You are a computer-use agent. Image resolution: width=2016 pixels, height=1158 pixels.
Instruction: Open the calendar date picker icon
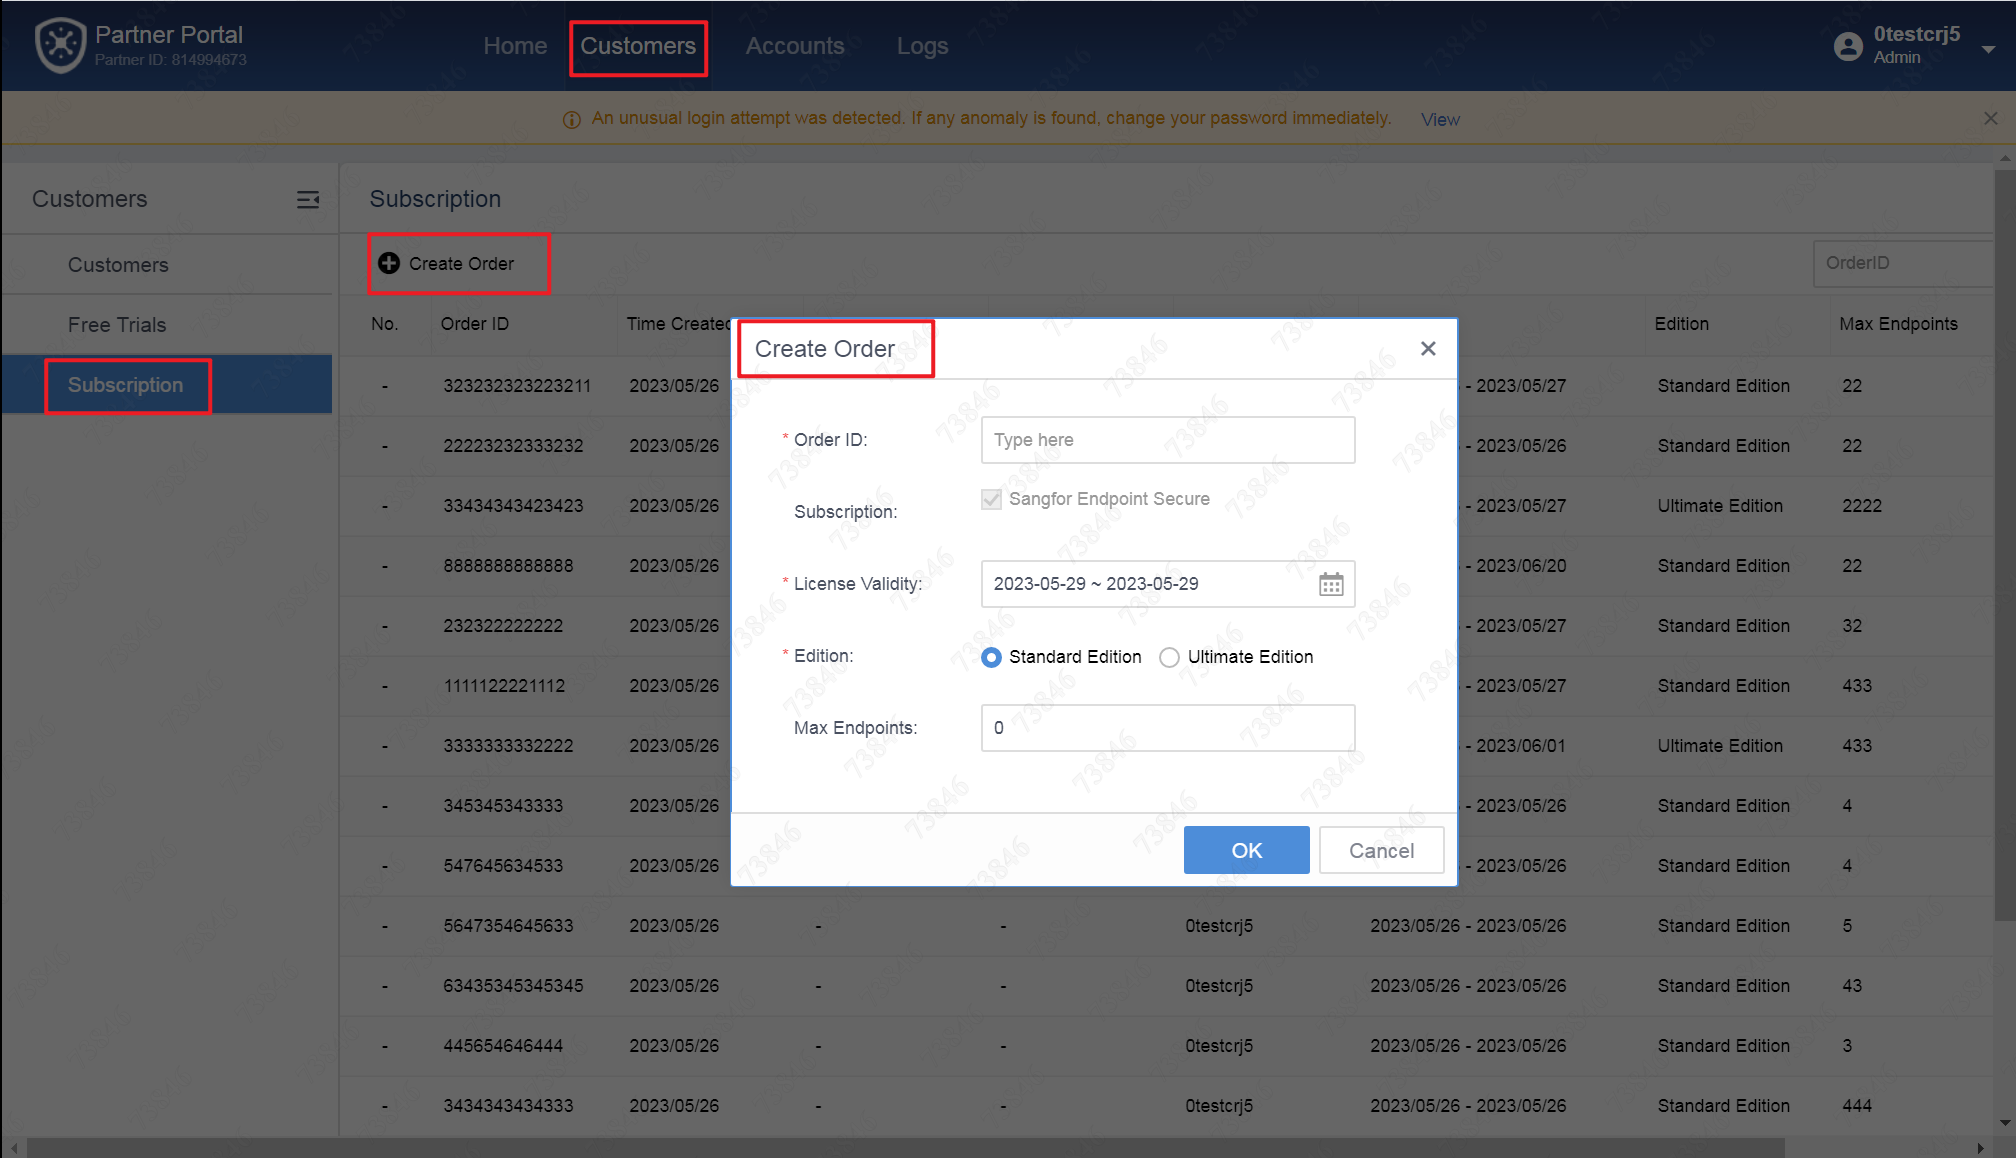click(x=1330, y=584)
